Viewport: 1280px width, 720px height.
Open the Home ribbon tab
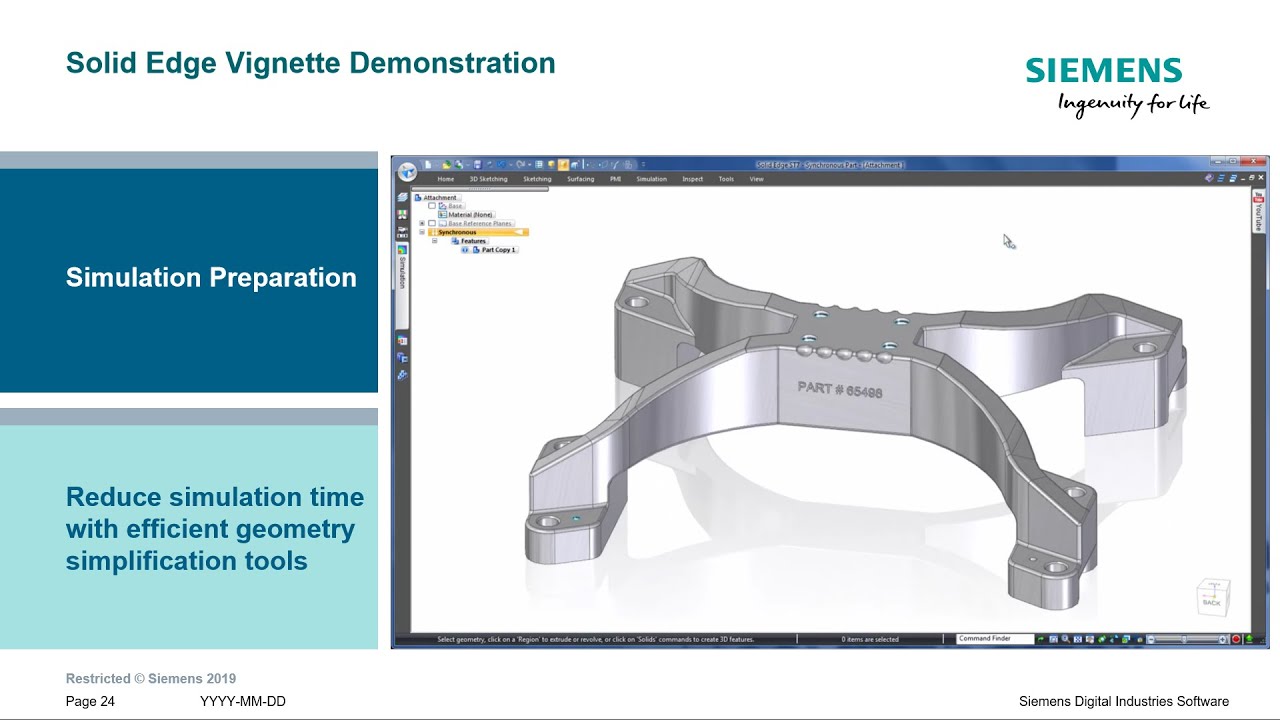point(446,179)
